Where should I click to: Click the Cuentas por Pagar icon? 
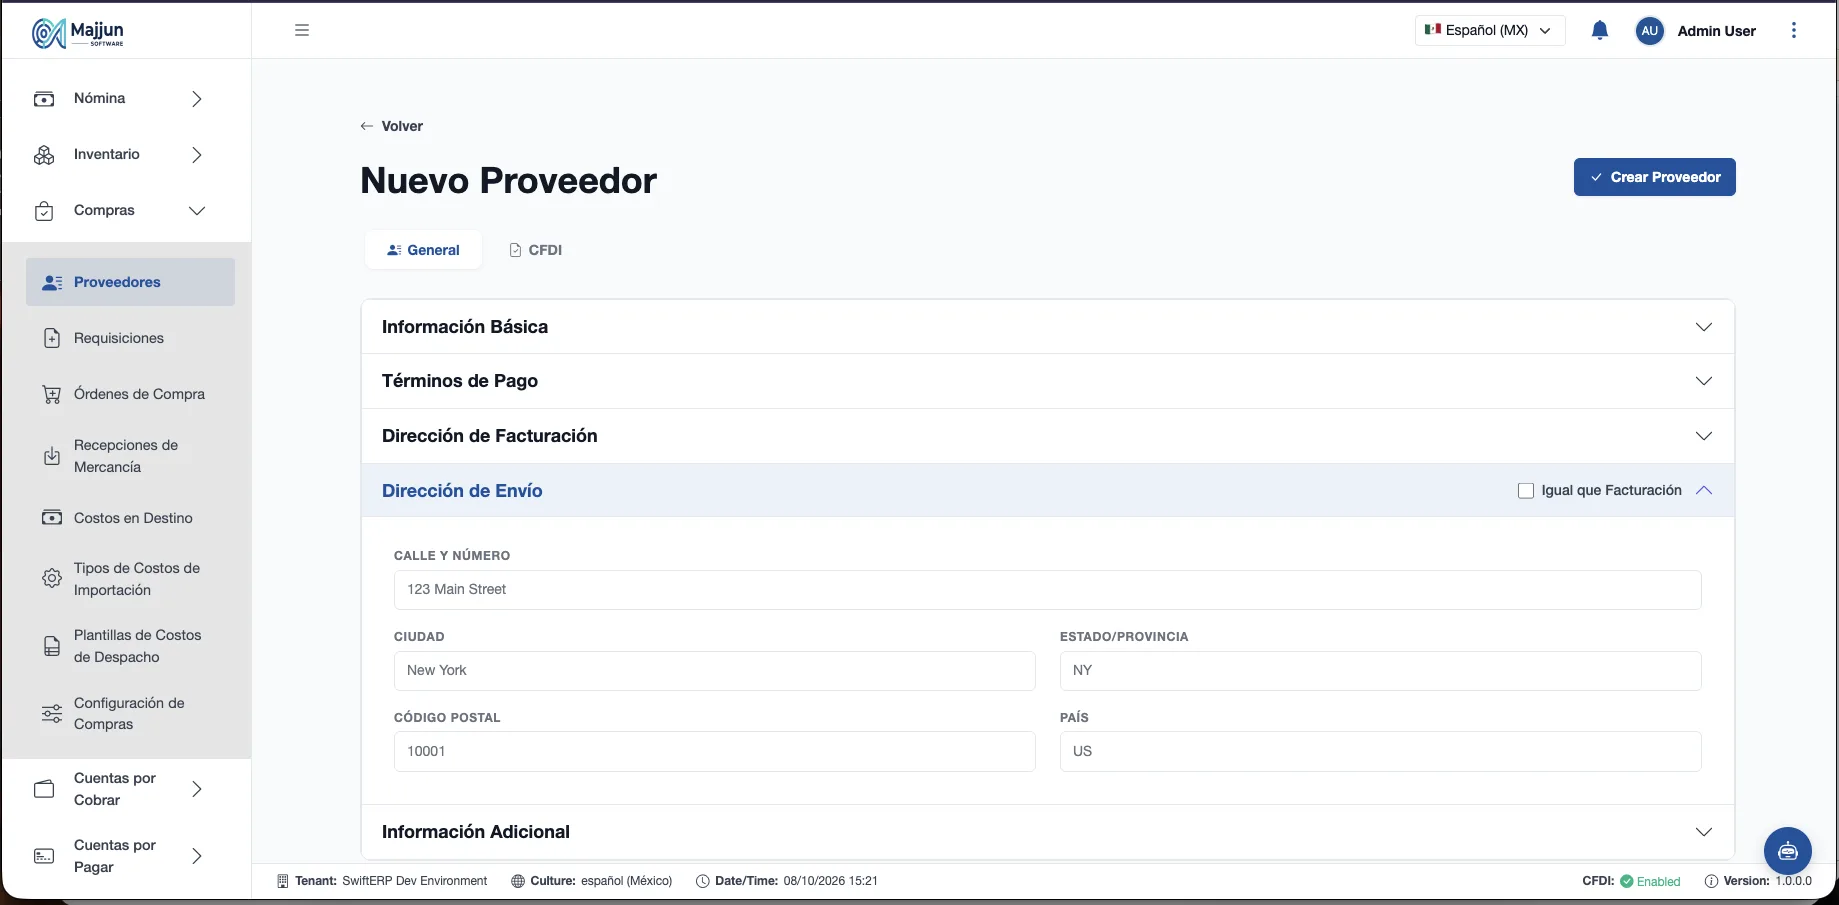coord(44,856)
